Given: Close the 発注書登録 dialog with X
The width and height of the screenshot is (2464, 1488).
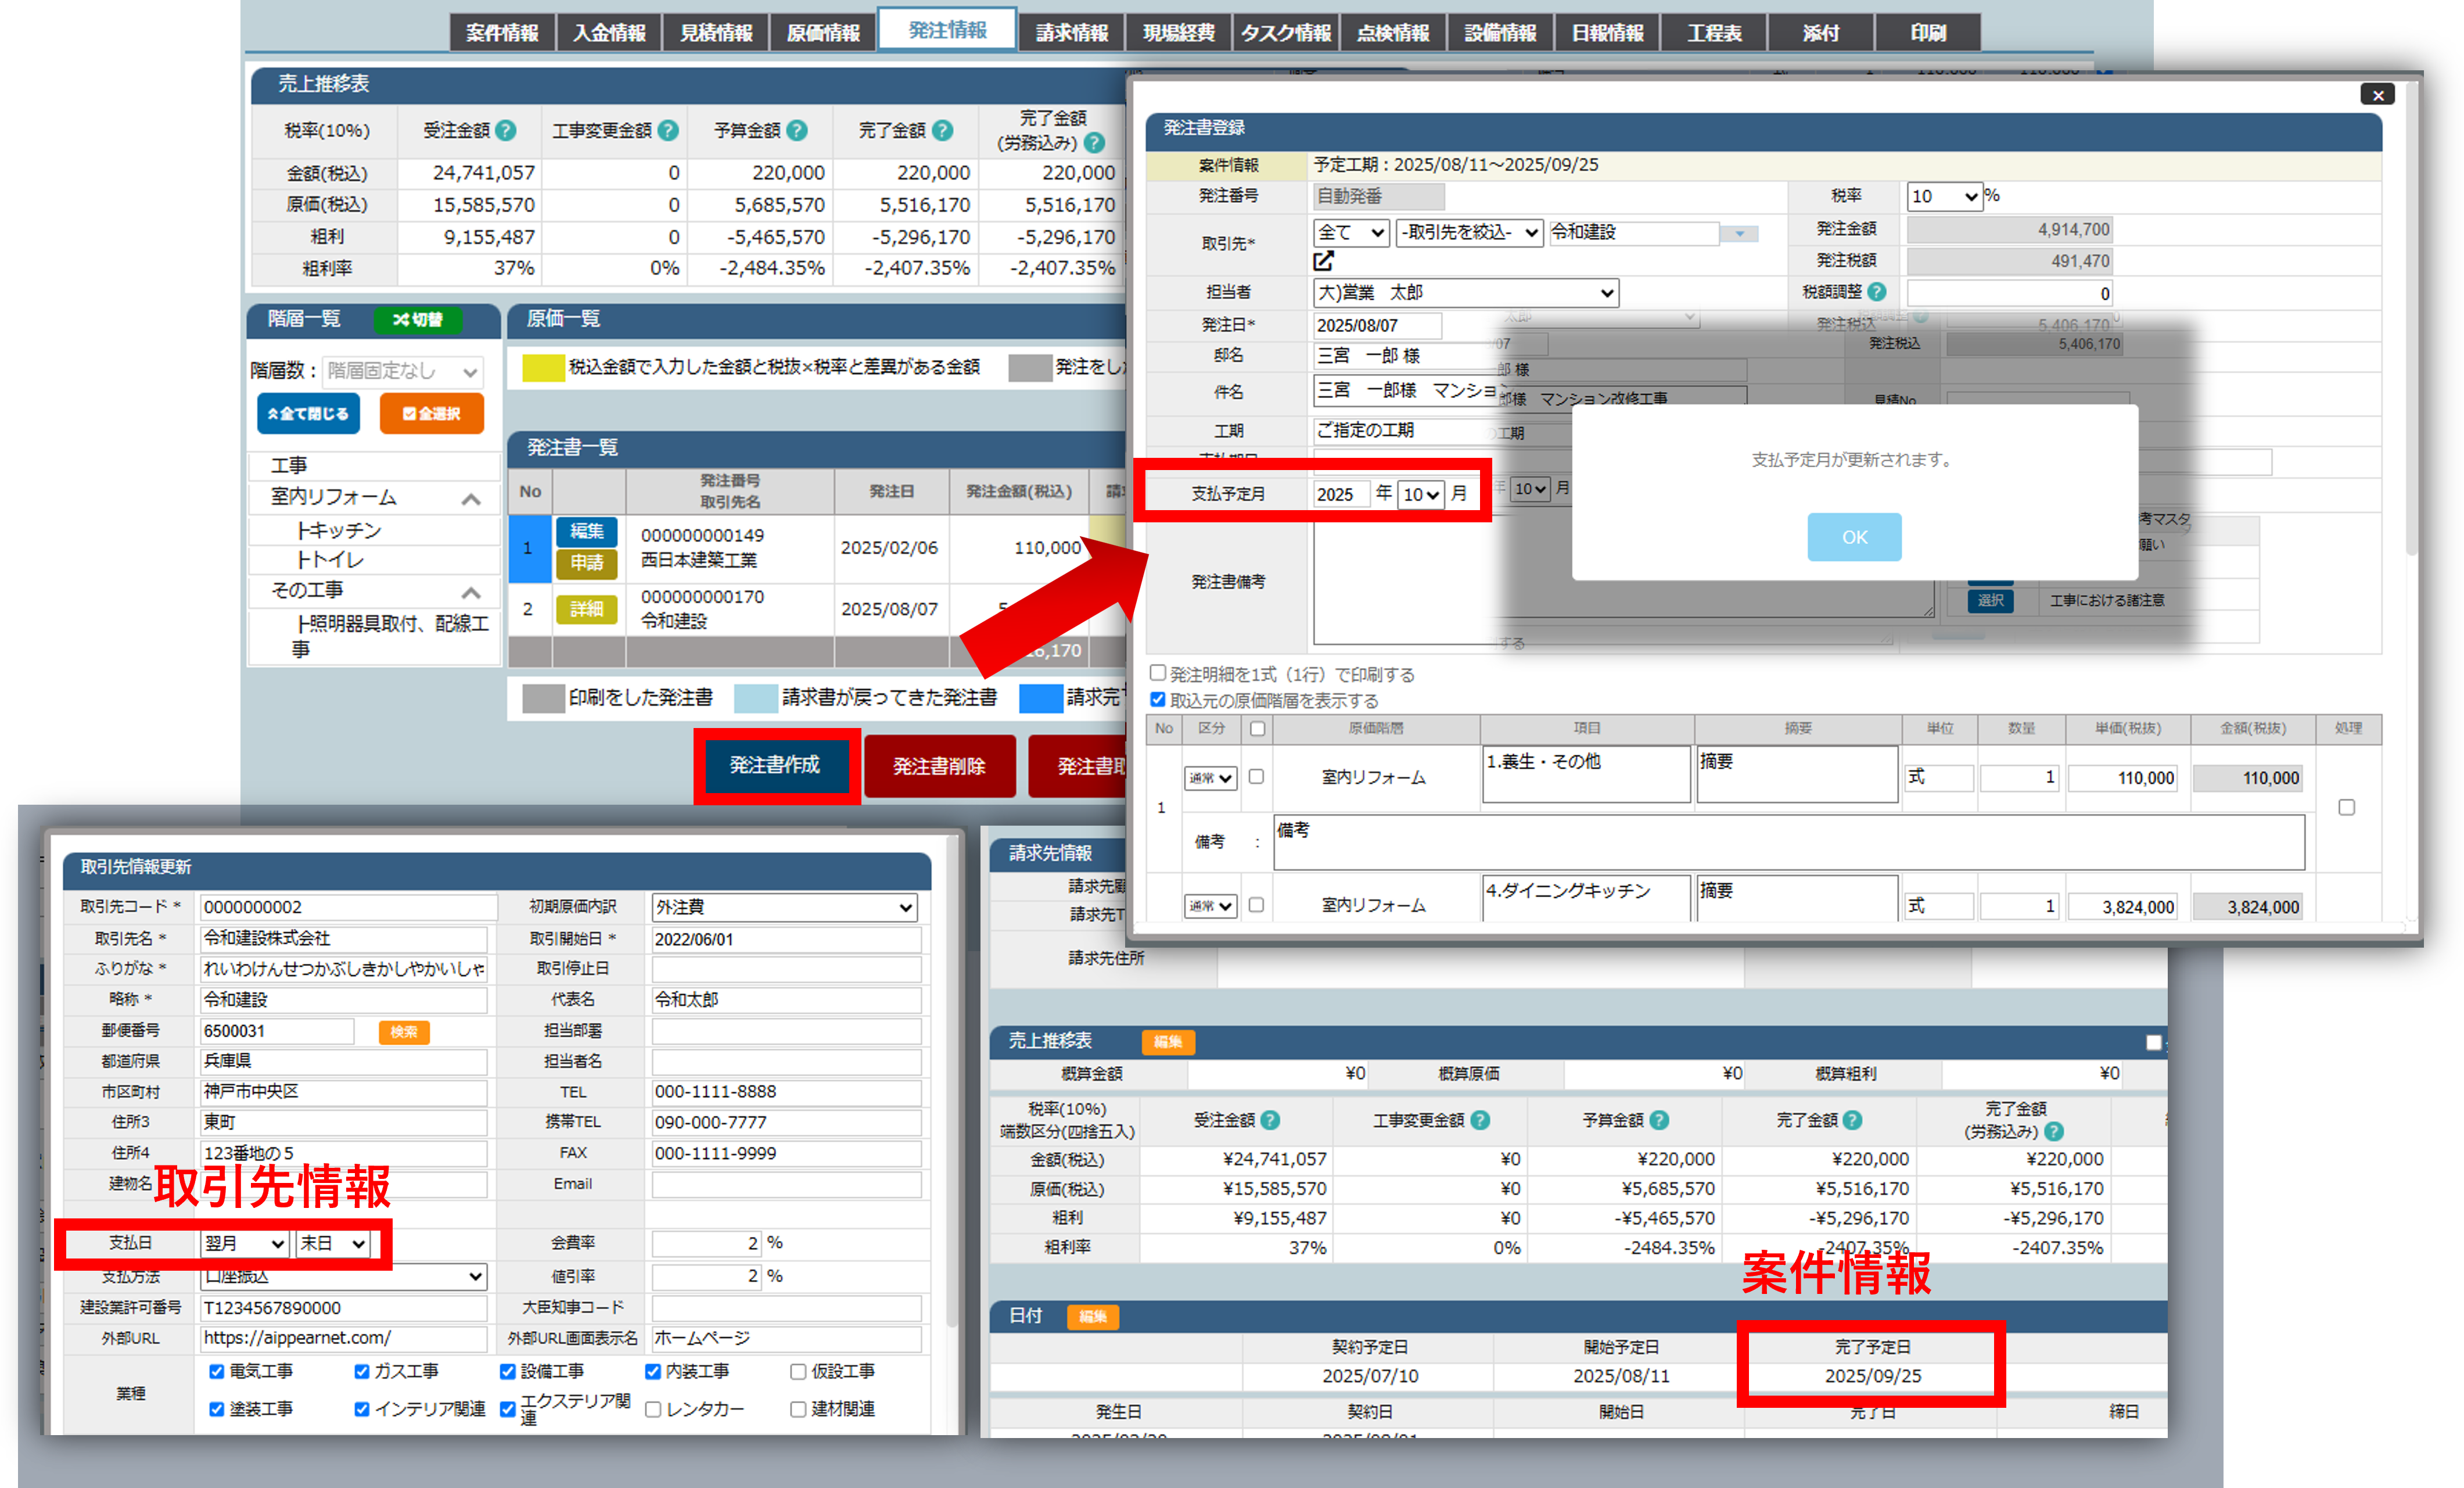Looking at the screenshot, I should pos(2378,95).
